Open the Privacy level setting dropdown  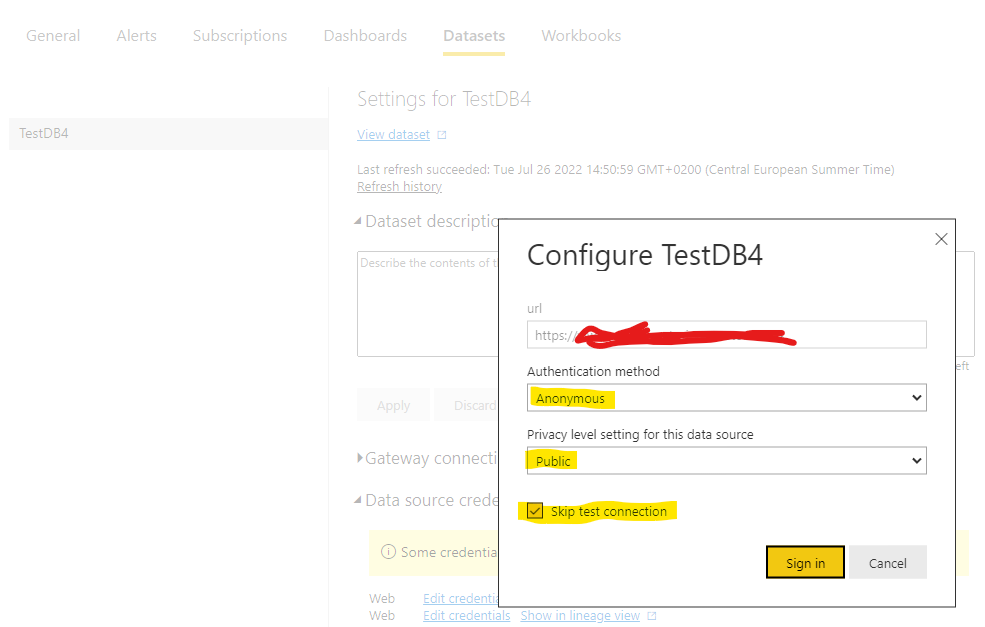pyautogui.click(x=726, y=461)
